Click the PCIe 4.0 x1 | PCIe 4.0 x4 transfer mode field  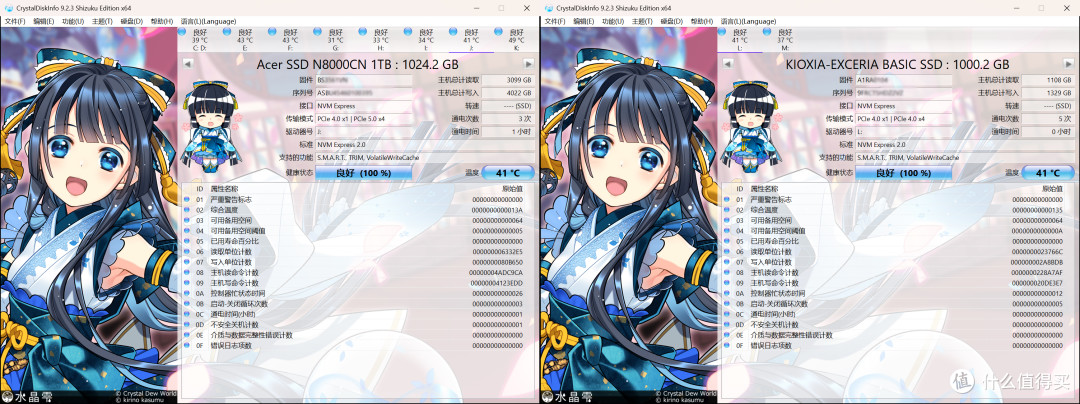tap(903, 119)
